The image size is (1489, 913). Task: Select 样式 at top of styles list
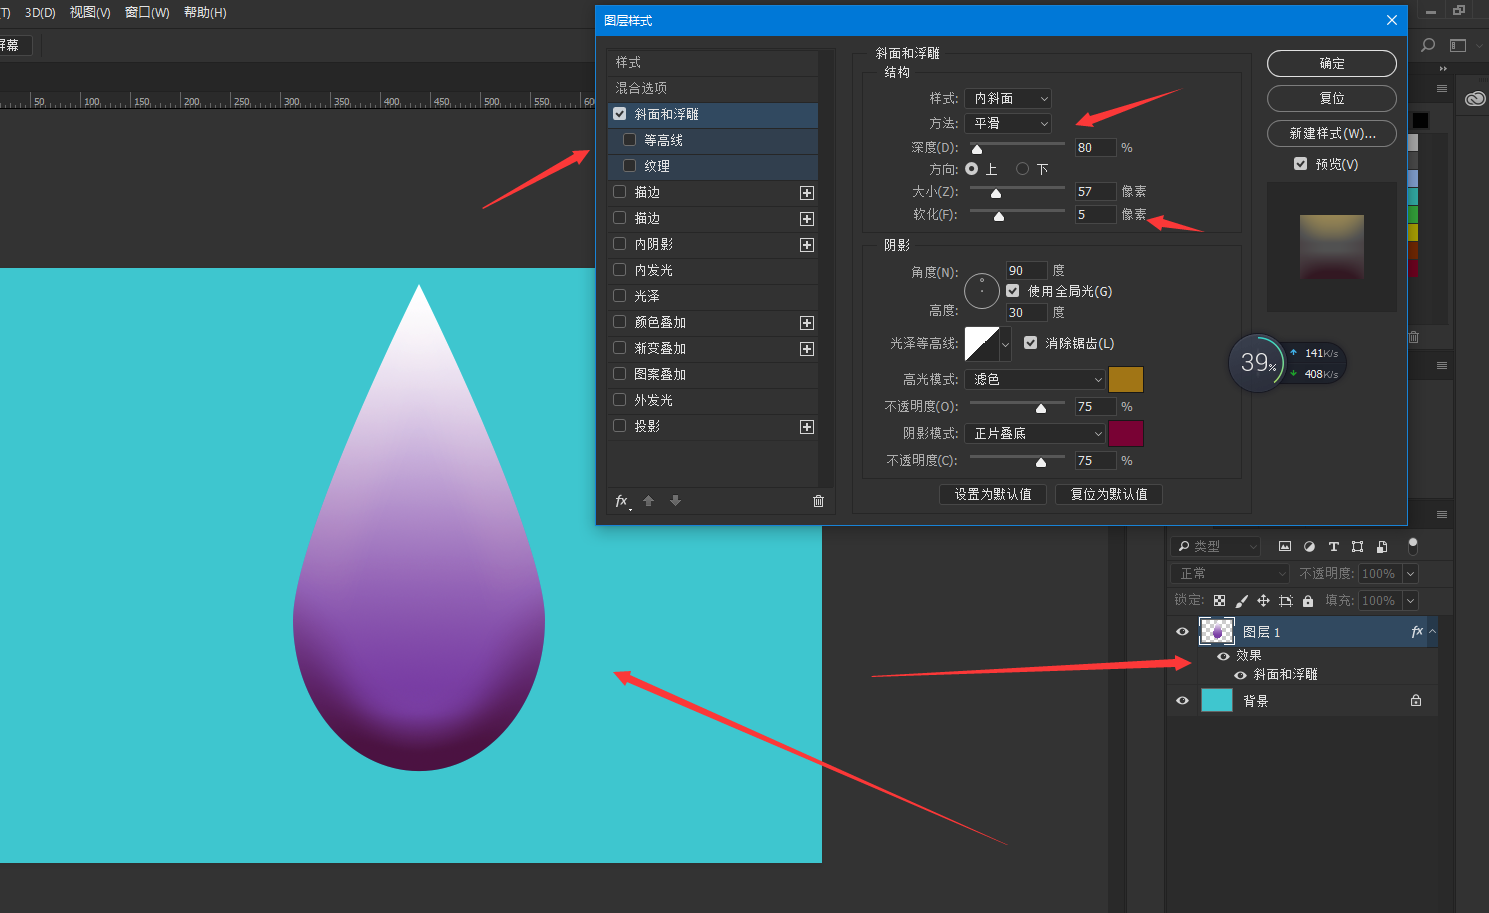click(712, 62)
